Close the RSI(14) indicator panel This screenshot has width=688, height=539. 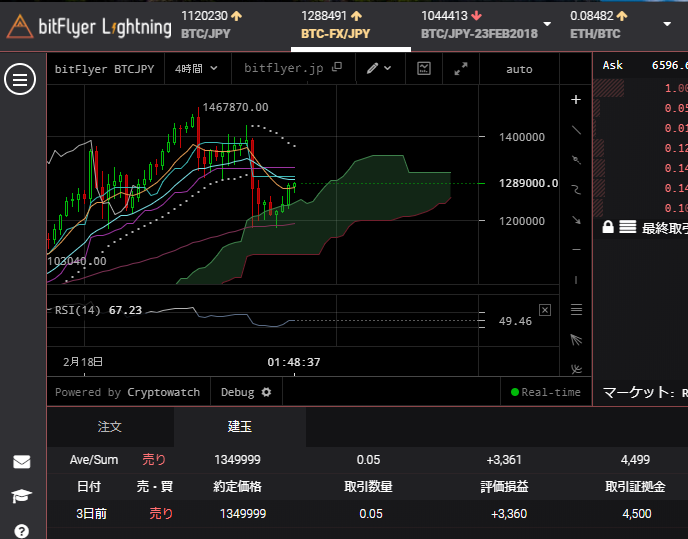coord(545,310)
